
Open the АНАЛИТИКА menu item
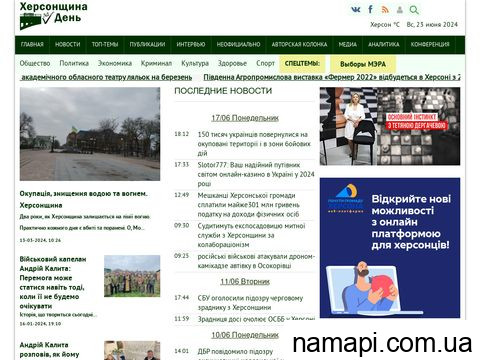[384, 44]
